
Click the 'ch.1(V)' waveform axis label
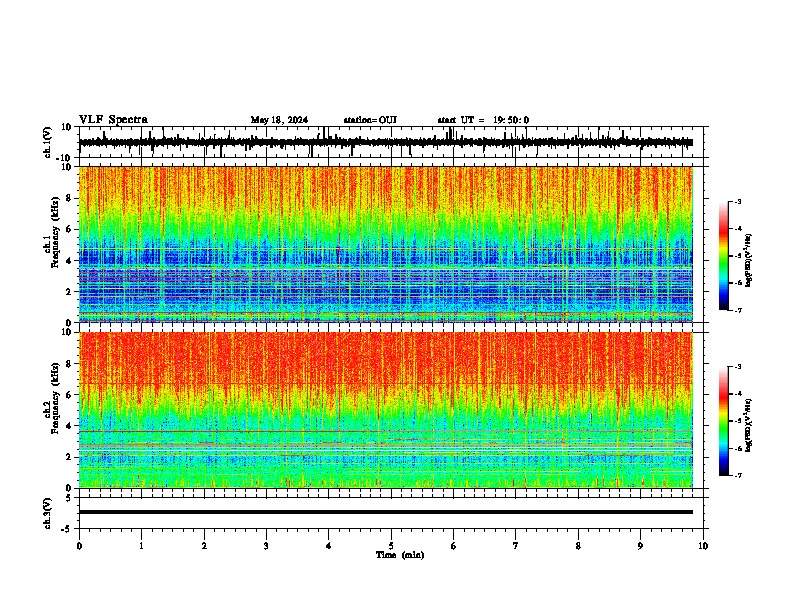tap(48, 142)
